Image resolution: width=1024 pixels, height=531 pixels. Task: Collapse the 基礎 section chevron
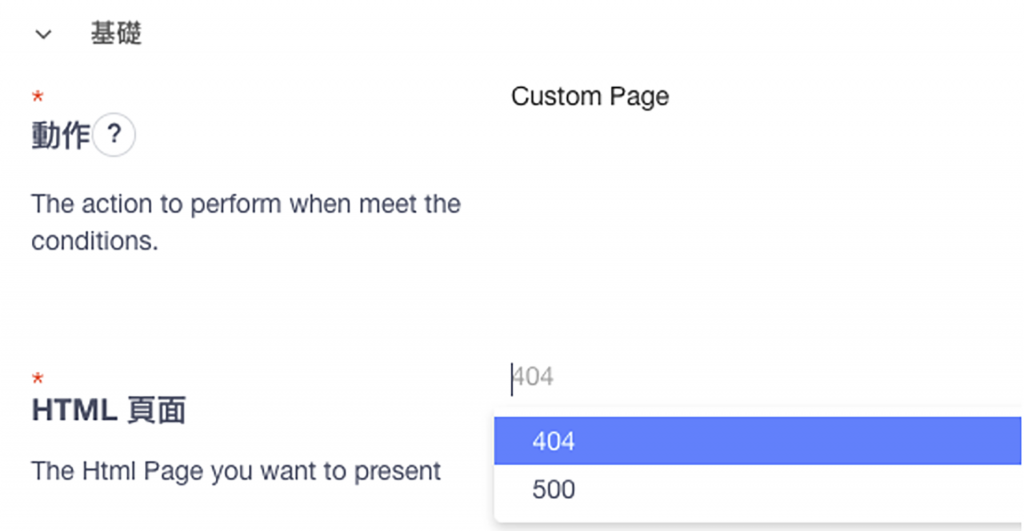[x=43, y=34]
